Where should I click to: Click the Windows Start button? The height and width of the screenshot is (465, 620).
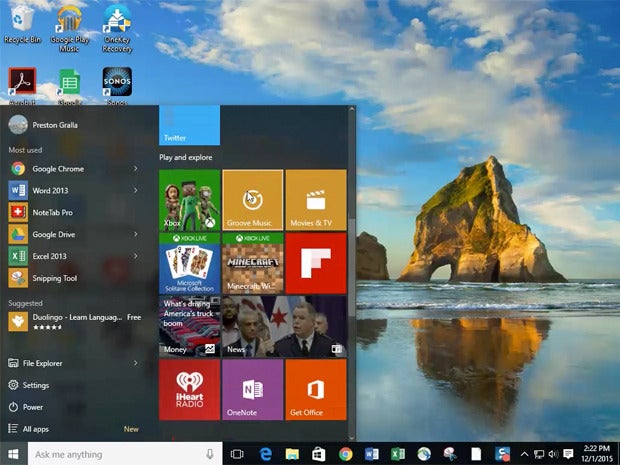tap(13, 454)
